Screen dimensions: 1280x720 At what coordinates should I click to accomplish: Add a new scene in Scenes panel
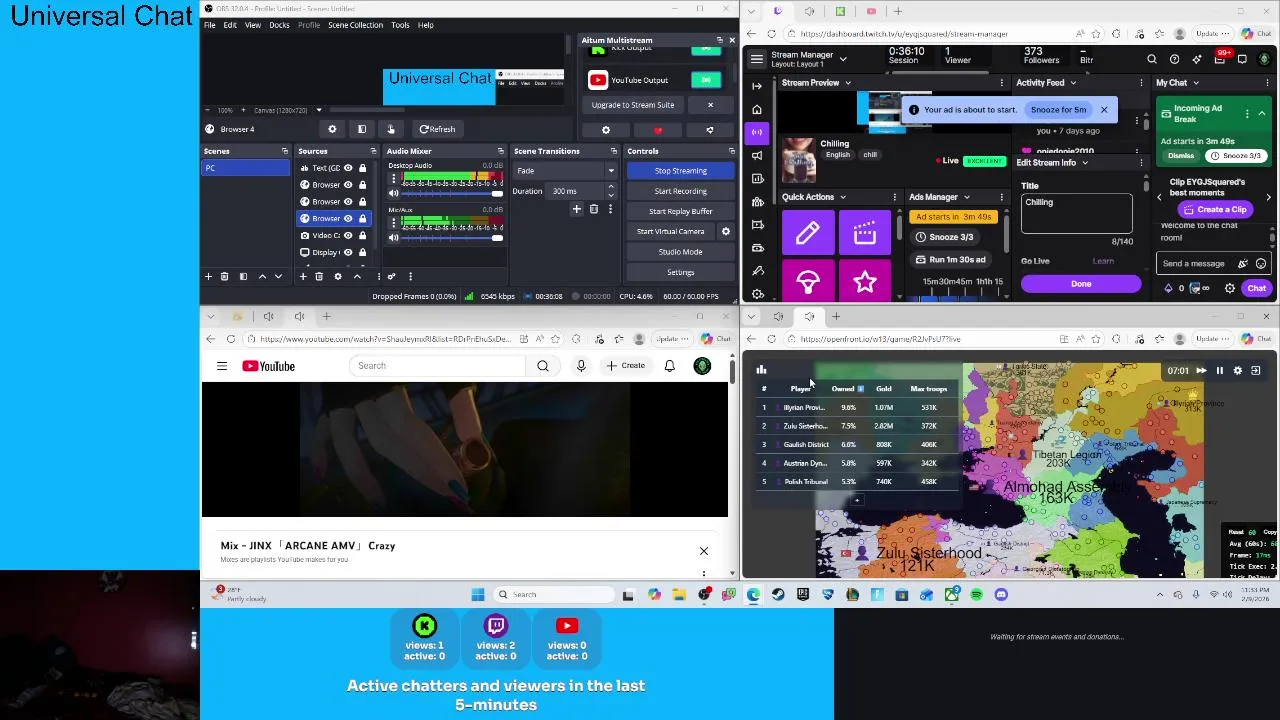pyautogui.click(x=208, y=276)
